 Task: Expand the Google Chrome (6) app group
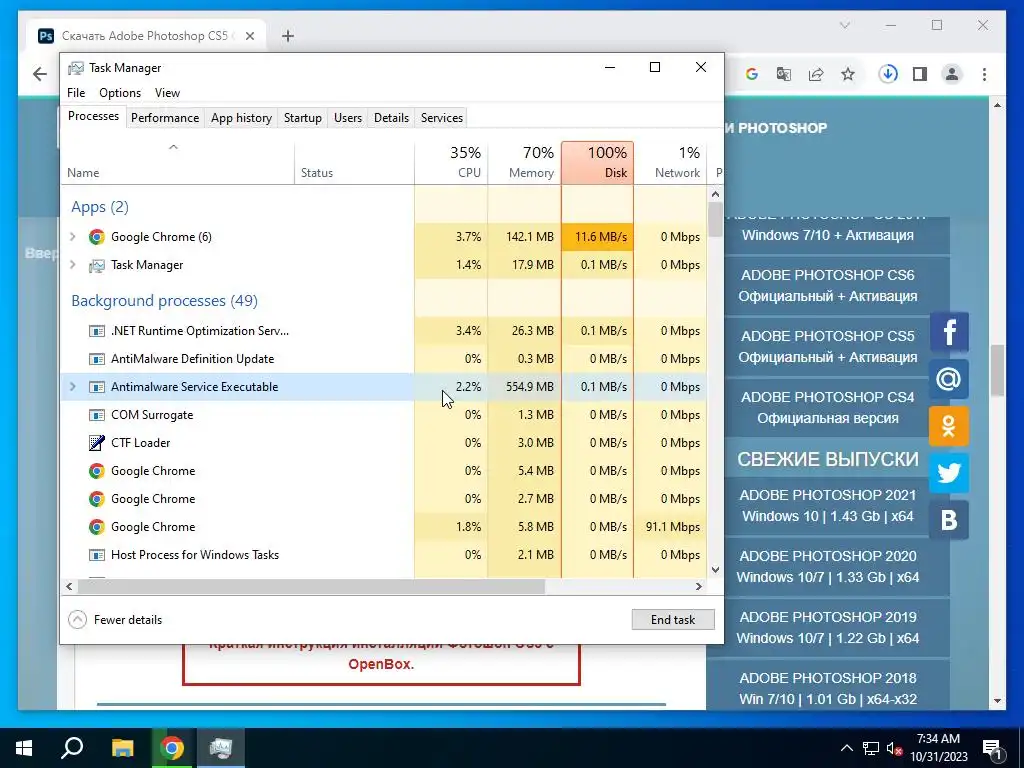[72, 236]
